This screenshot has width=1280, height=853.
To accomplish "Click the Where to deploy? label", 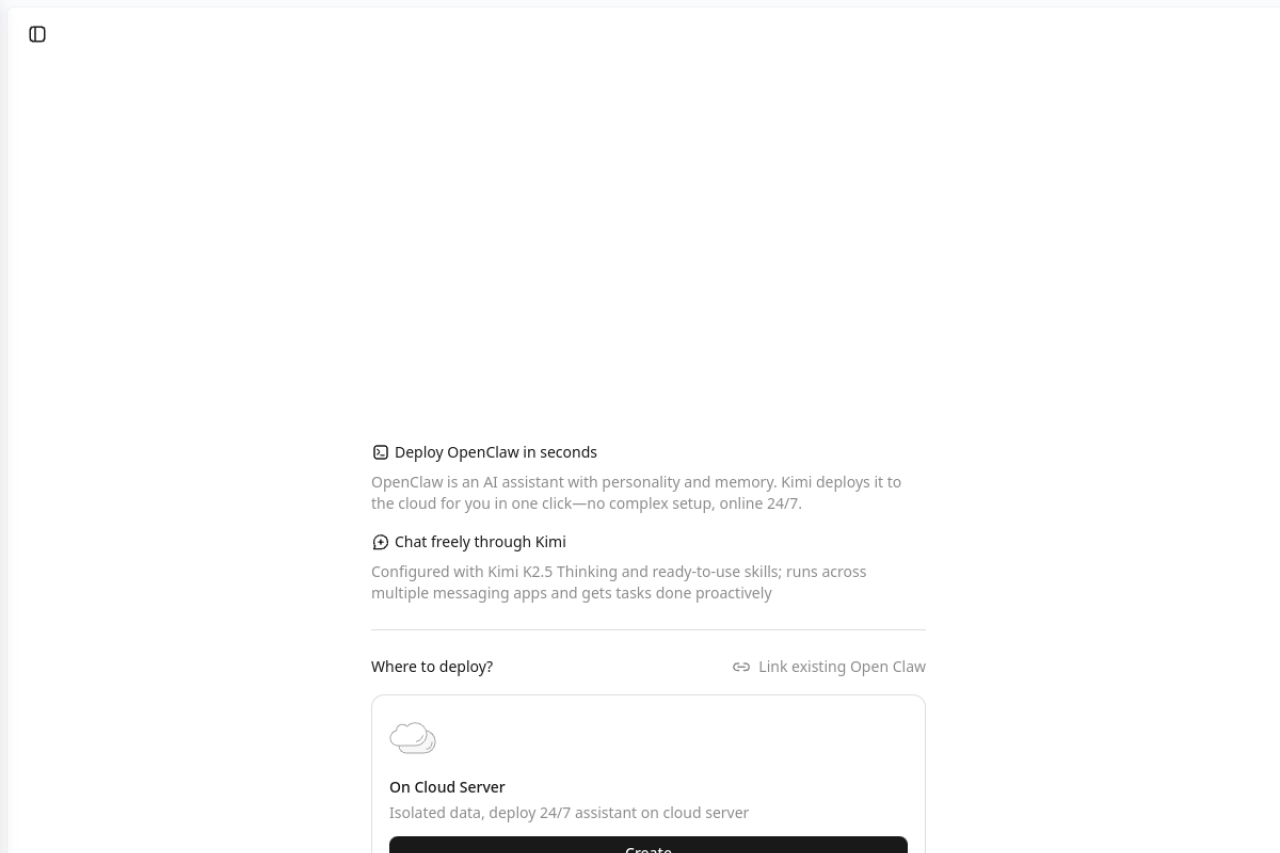I will [x=432, y=667].
